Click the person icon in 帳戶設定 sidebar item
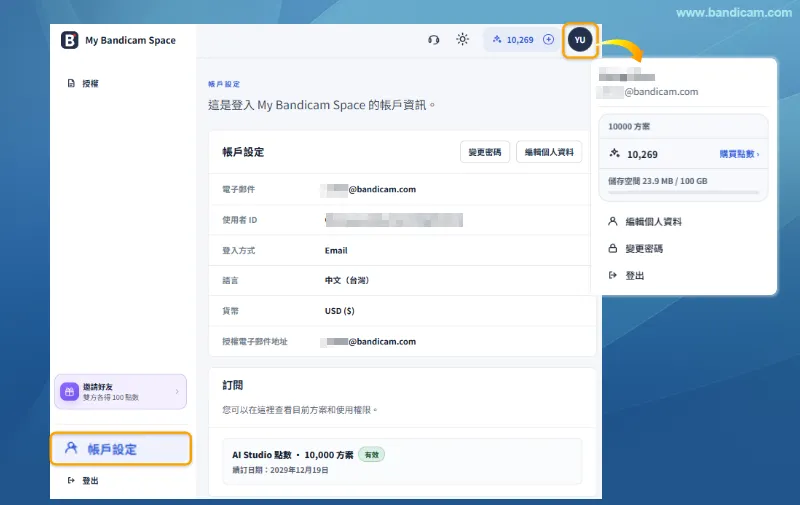800x505 pixels. [x=71, y=448]
